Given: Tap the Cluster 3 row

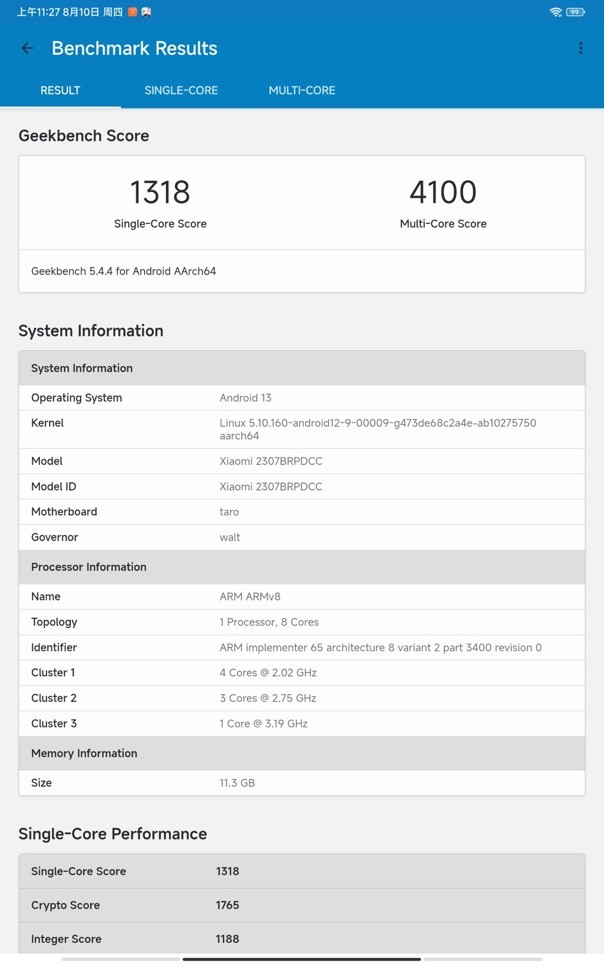Looking at the screenshot, I should click(x=301, y=723).
